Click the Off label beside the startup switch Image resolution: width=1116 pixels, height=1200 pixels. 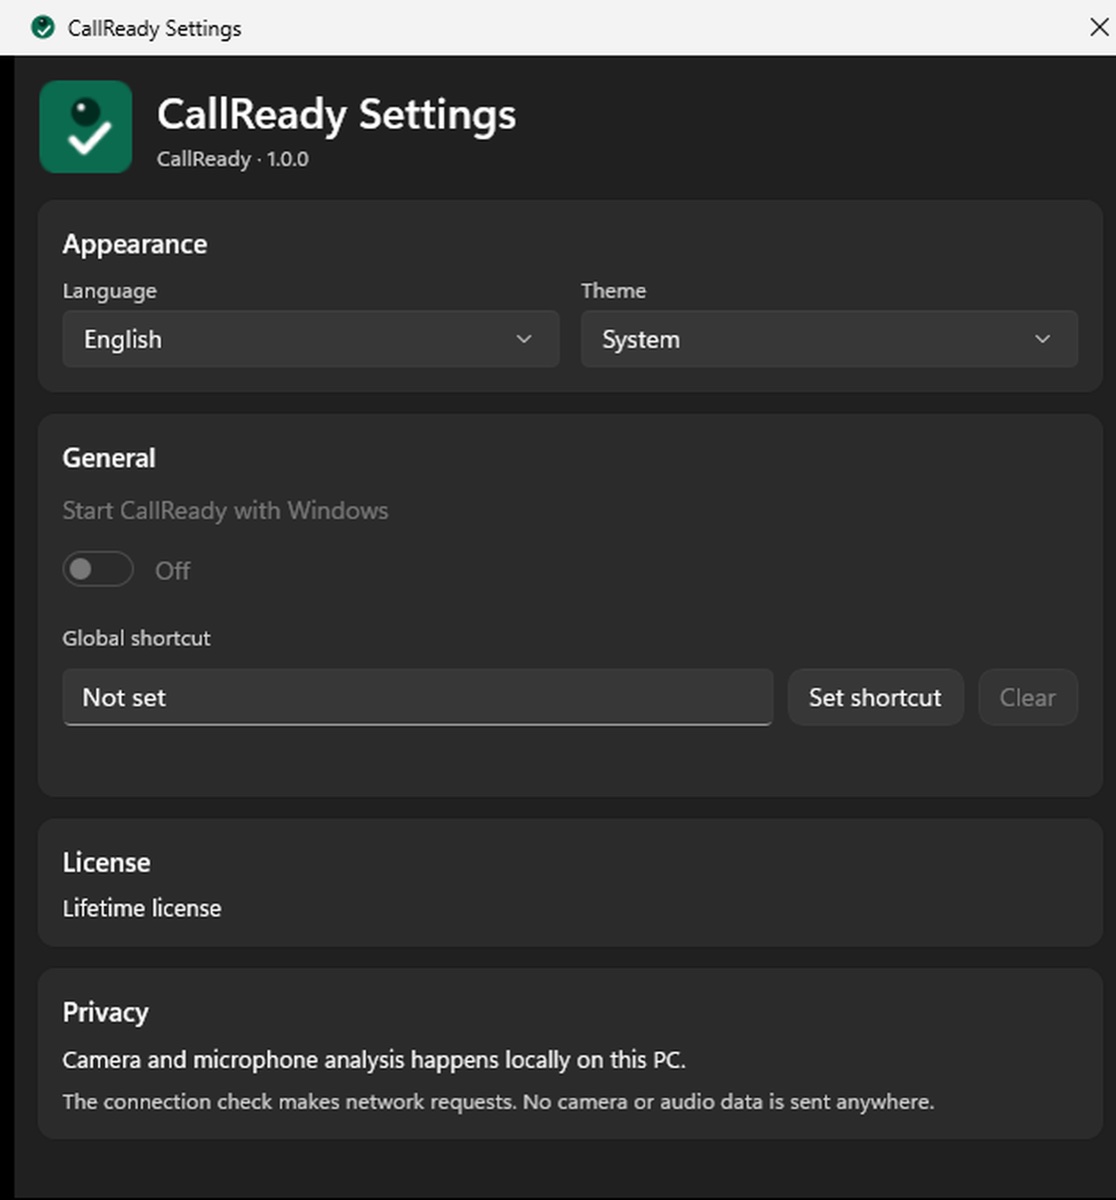(x=172, y=571)
